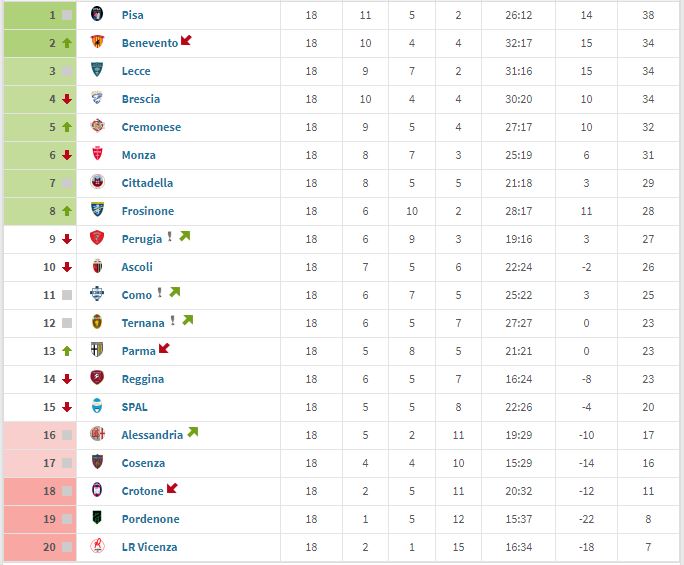This screenshot has width=684, height=565.
Task: Click position 20 red relegation cell
Action: pos(40,547)
